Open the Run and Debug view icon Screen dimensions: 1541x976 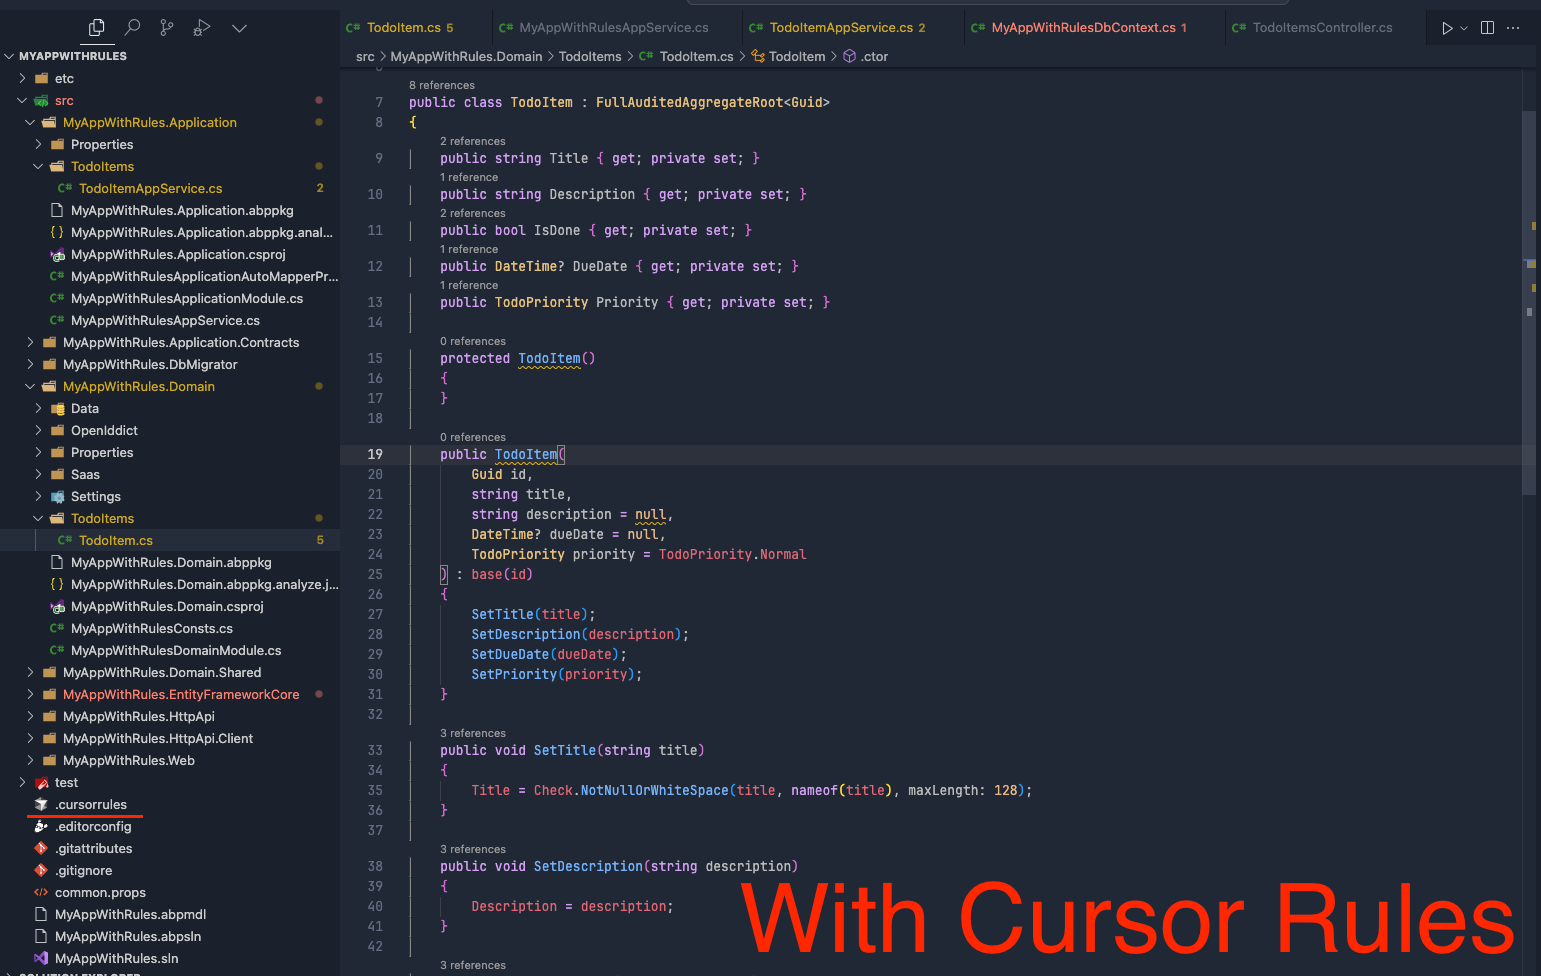(202, 28)
